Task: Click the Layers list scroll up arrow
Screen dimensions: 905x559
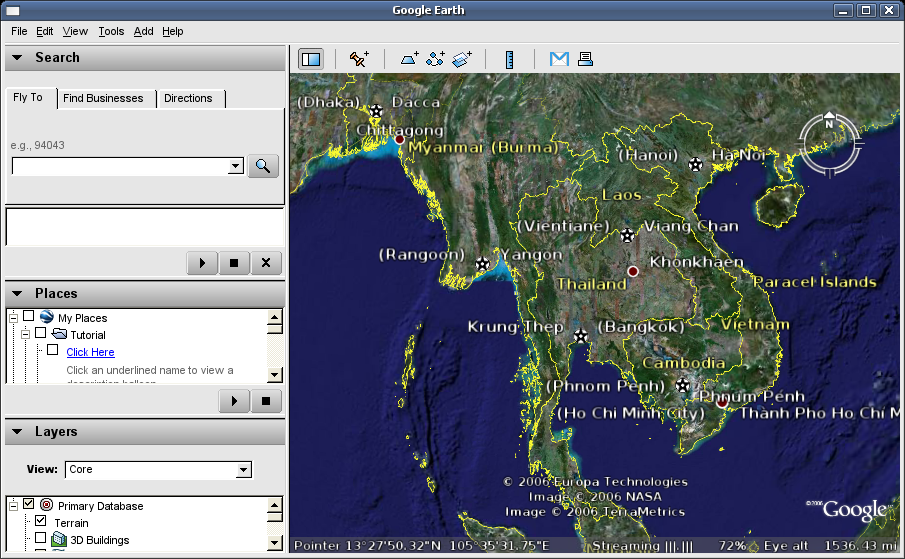Action: [x=275, y=505]
